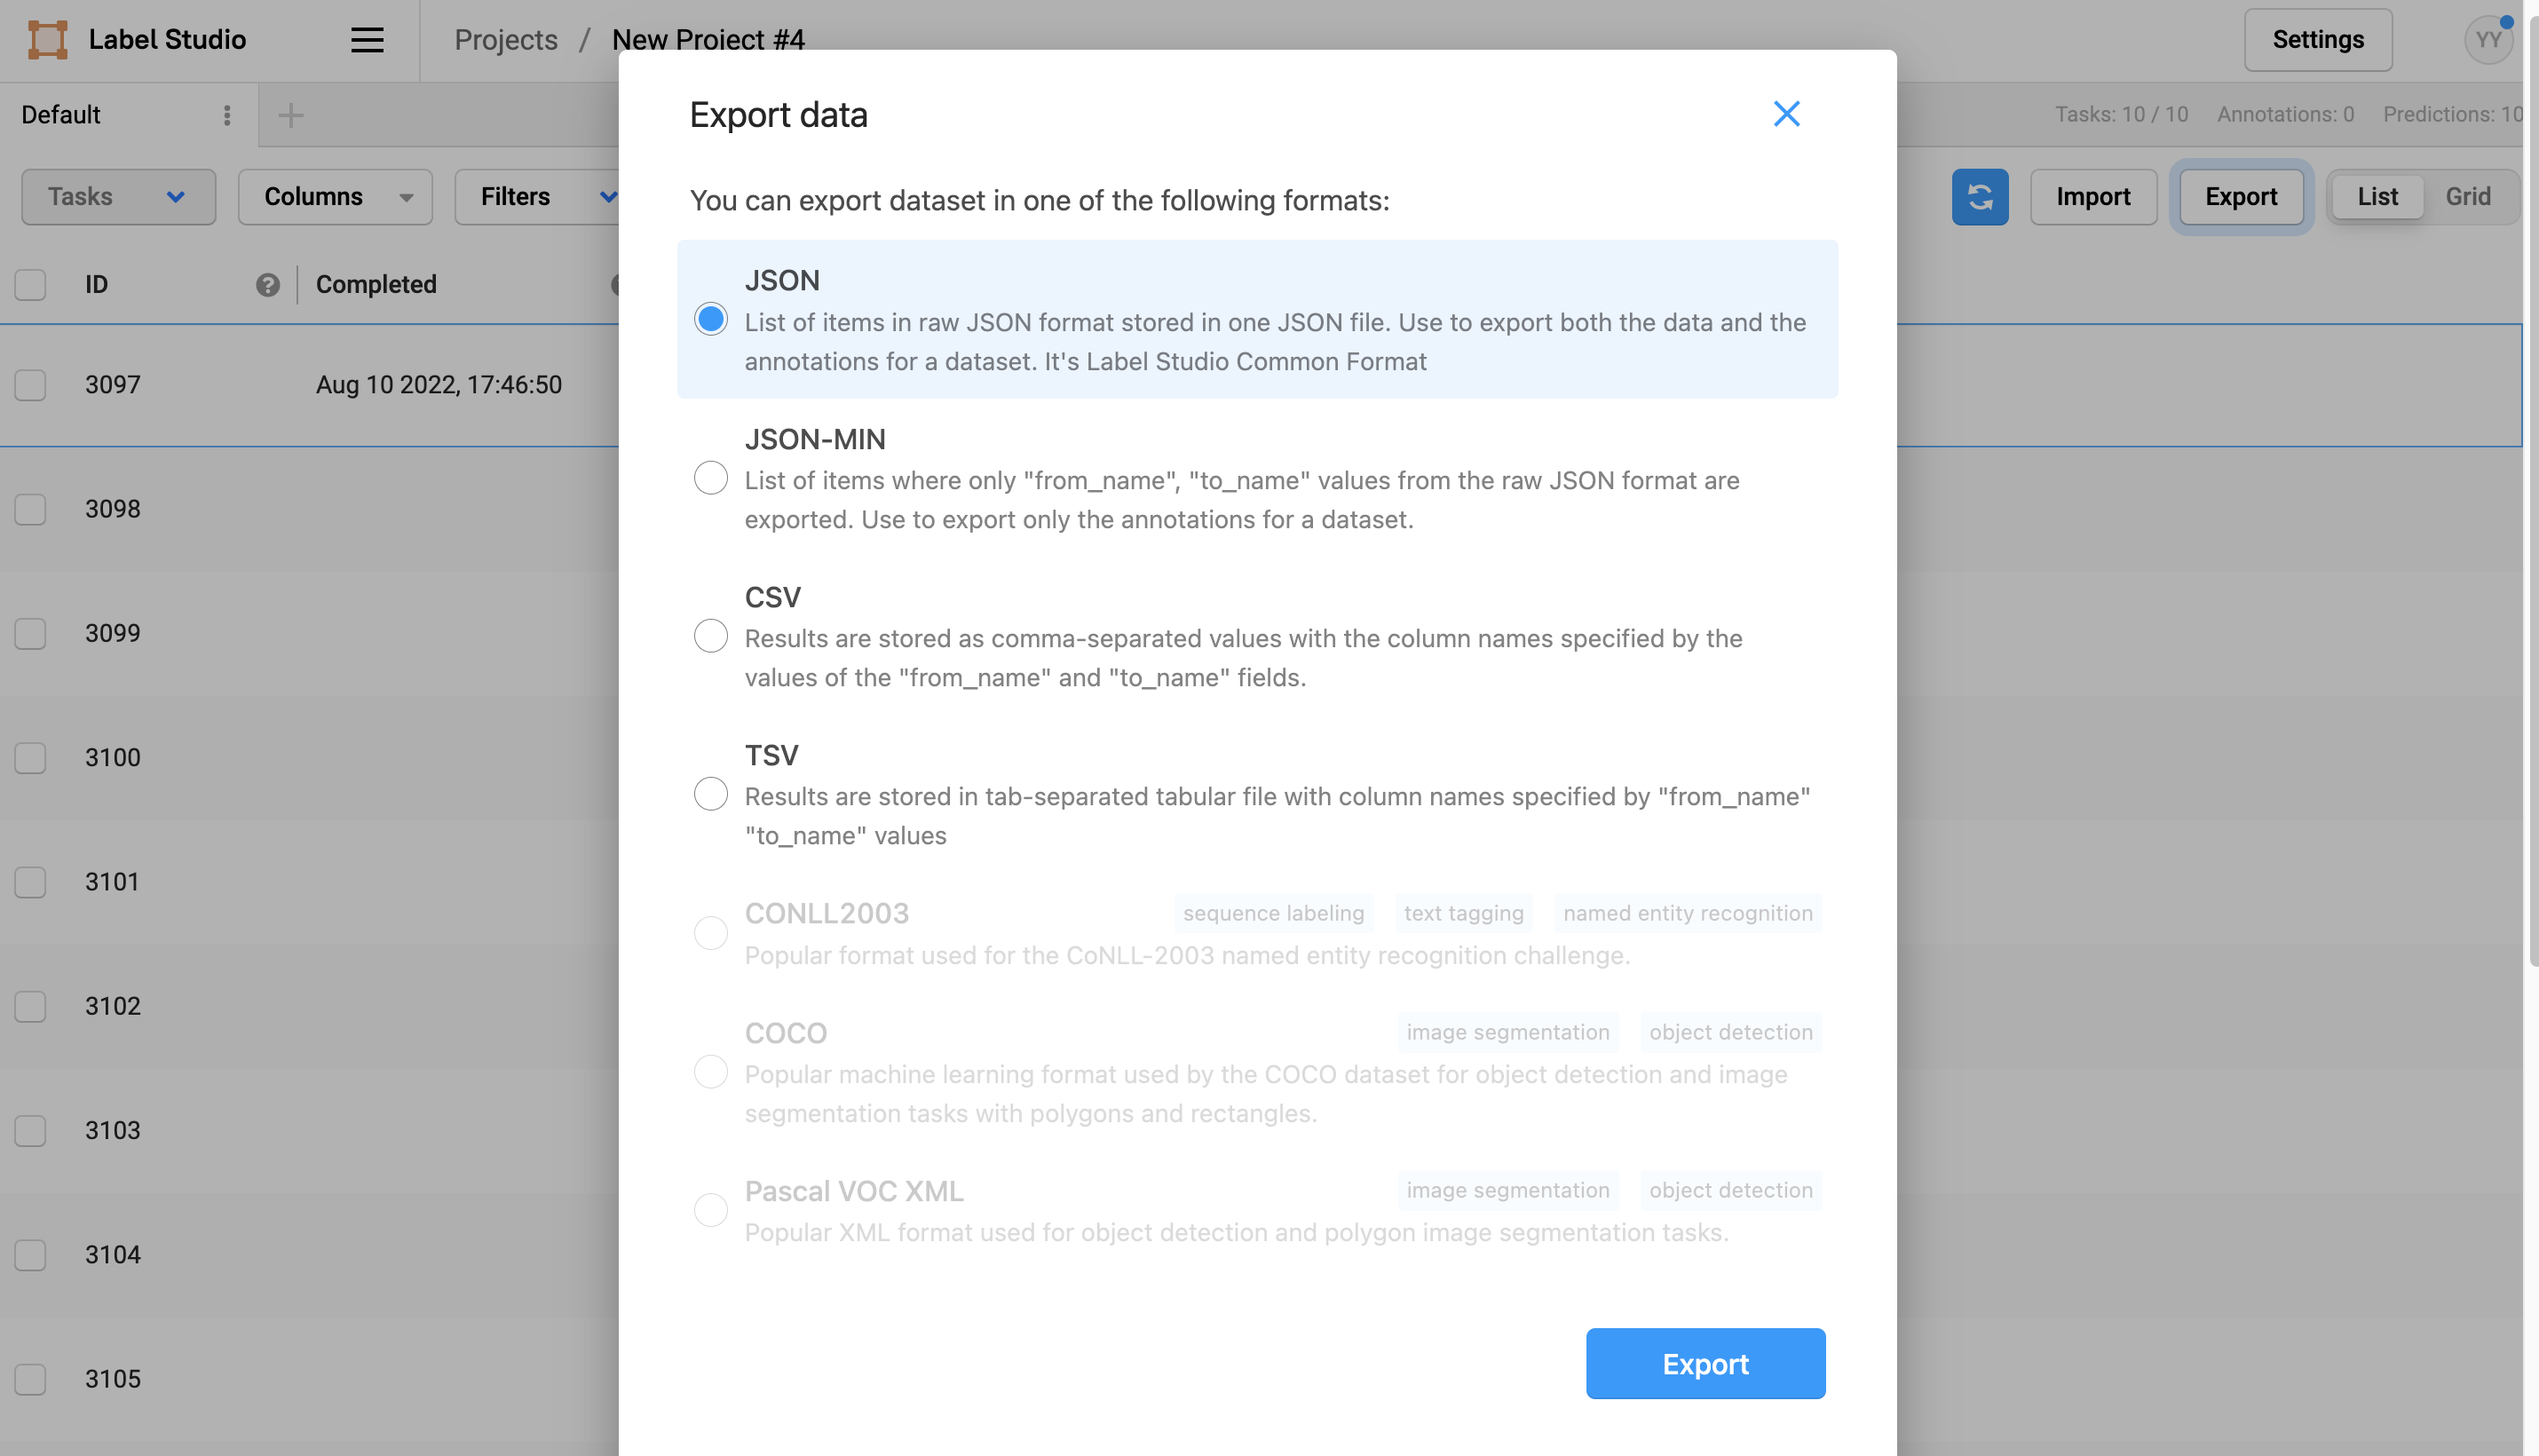Switch to Grid view
Viewport: 2539px width, 1456px height.
click(x=2467, y=197)
